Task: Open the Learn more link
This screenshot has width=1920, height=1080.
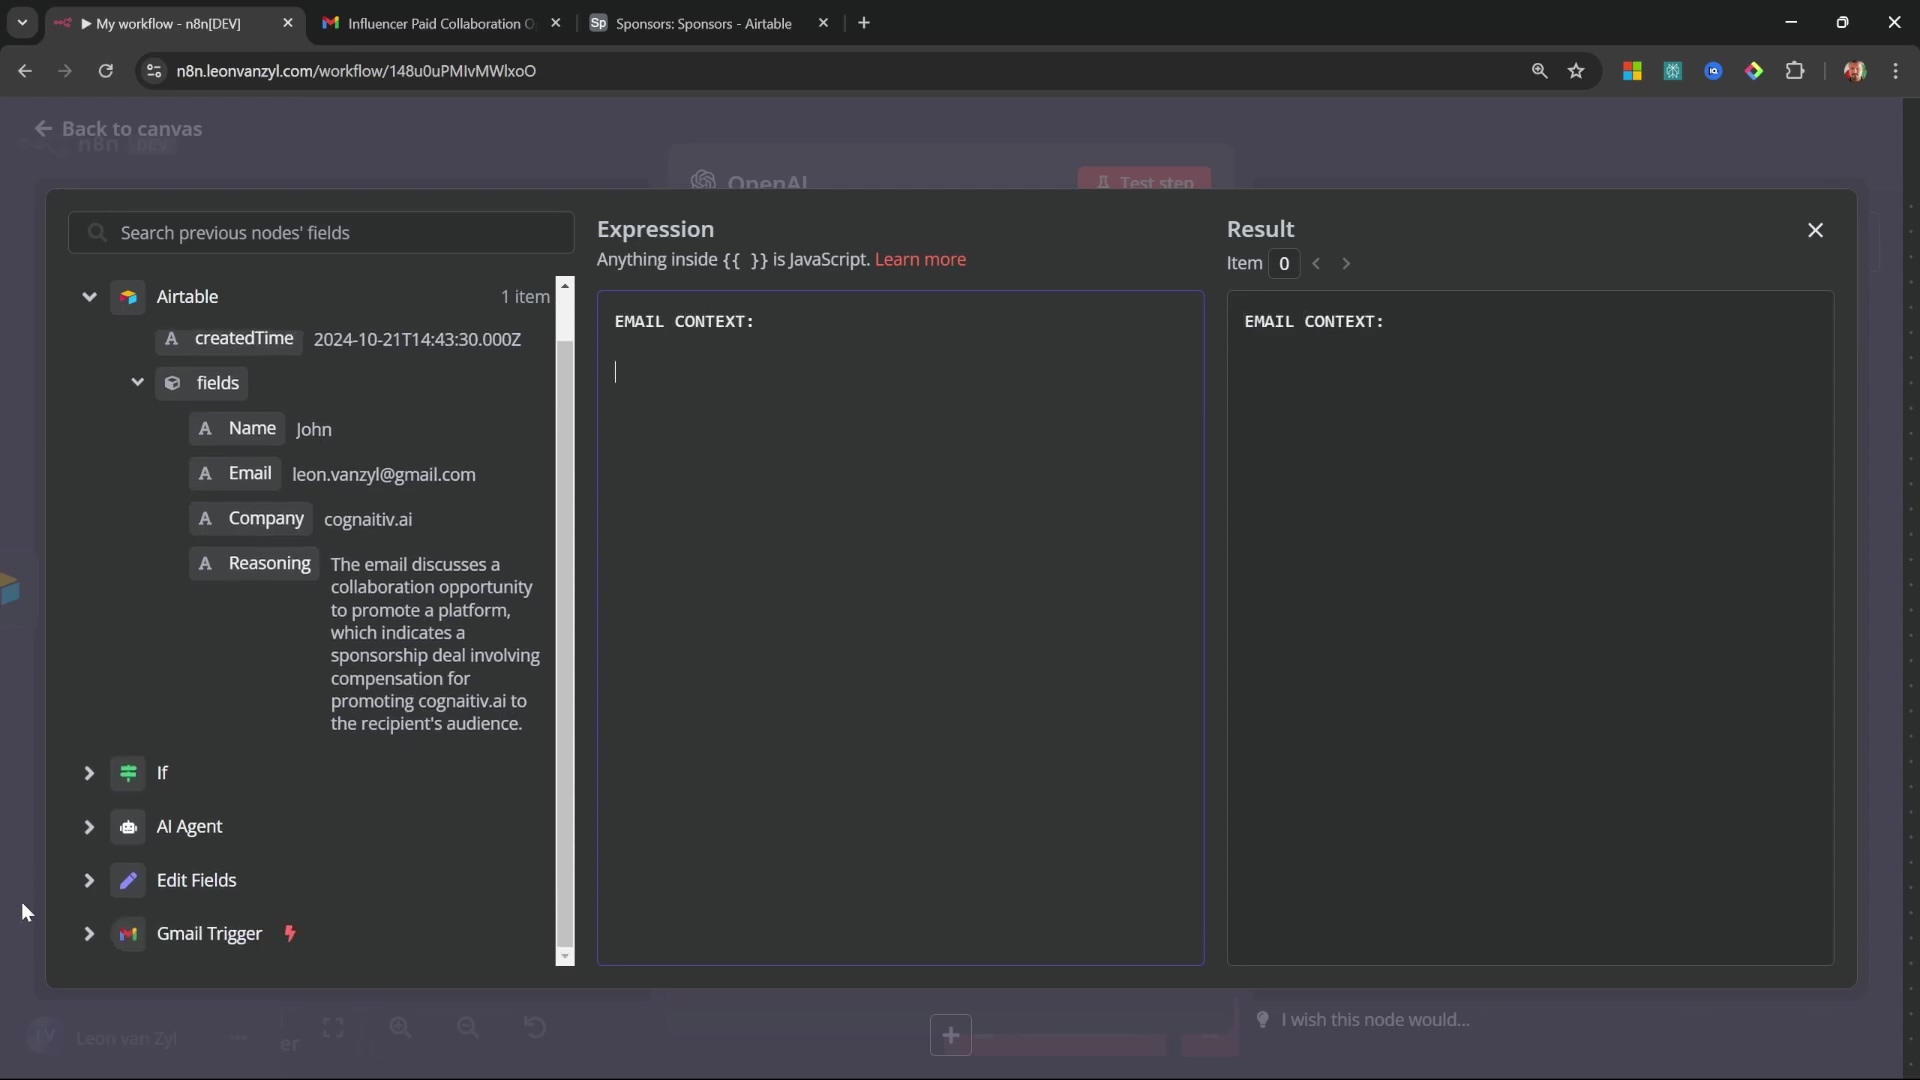Action: [920, 260]
